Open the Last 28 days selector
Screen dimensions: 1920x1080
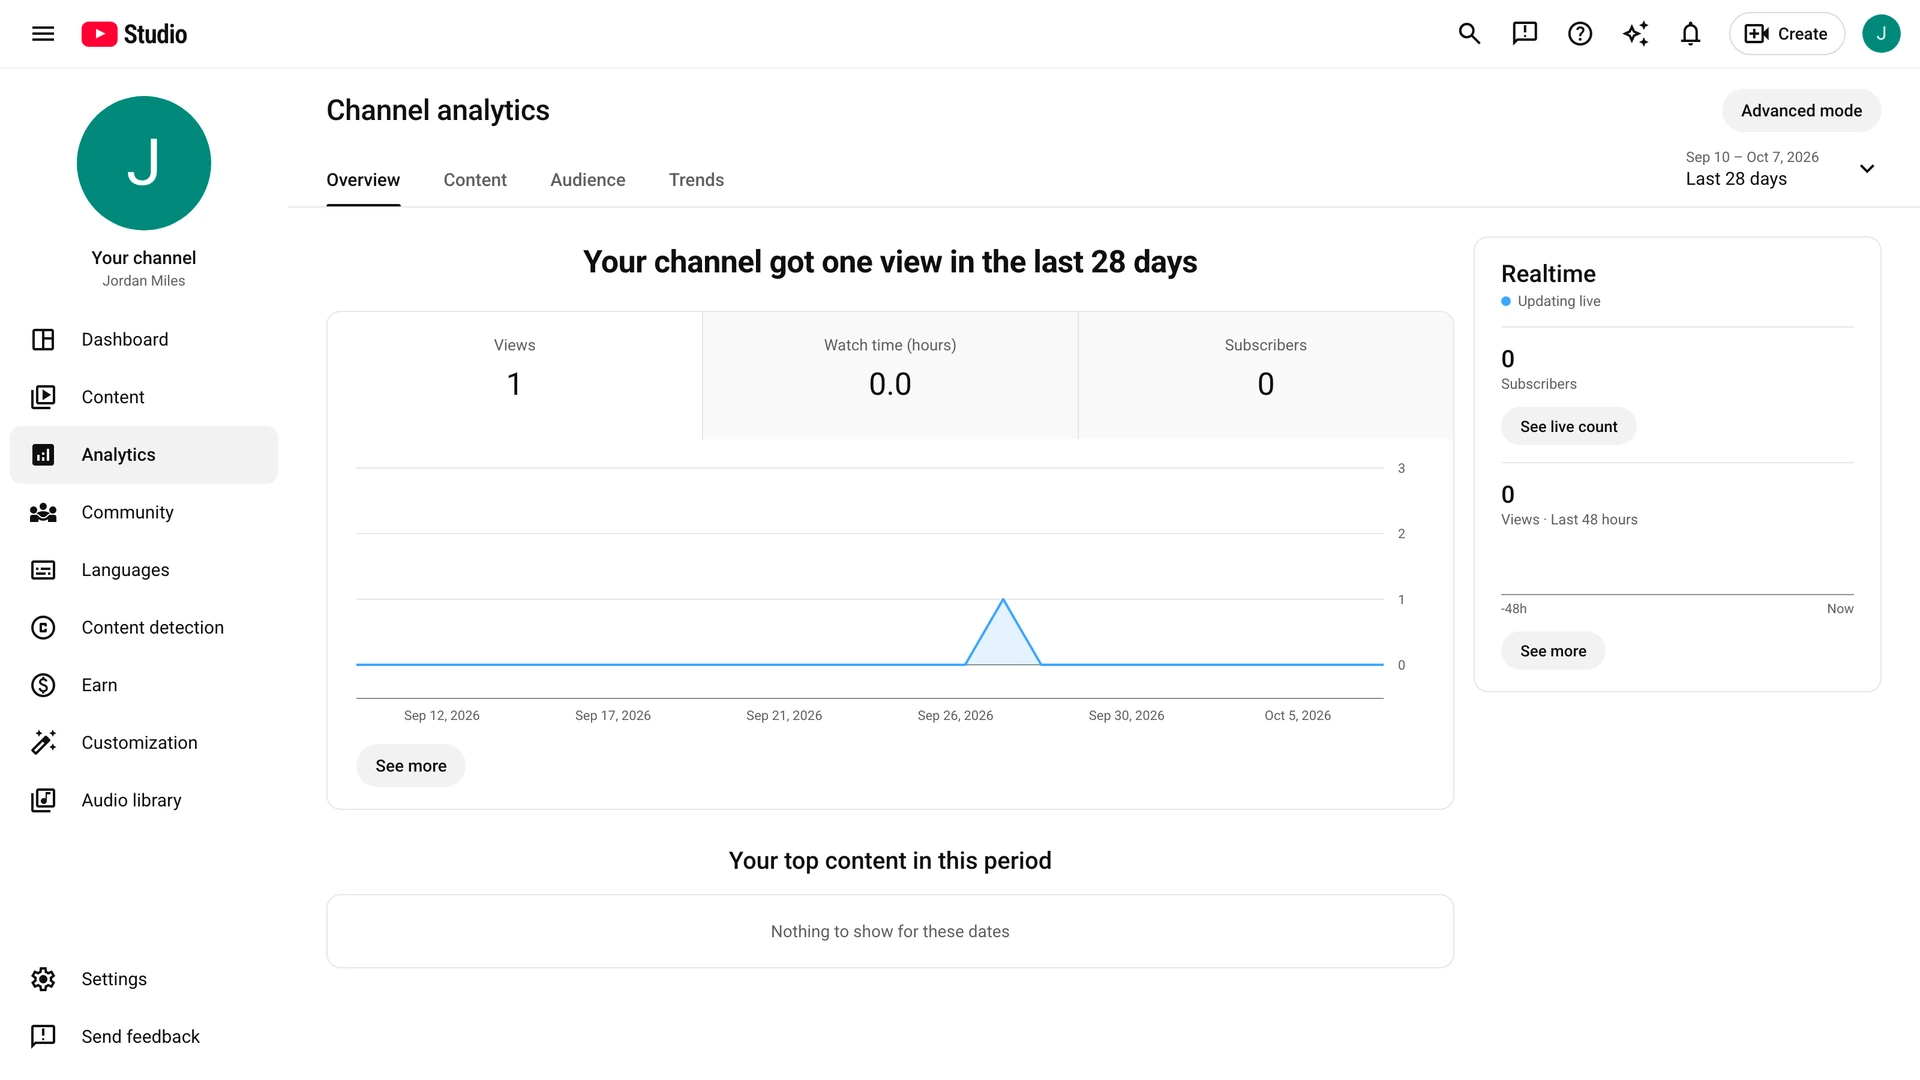1780,168
